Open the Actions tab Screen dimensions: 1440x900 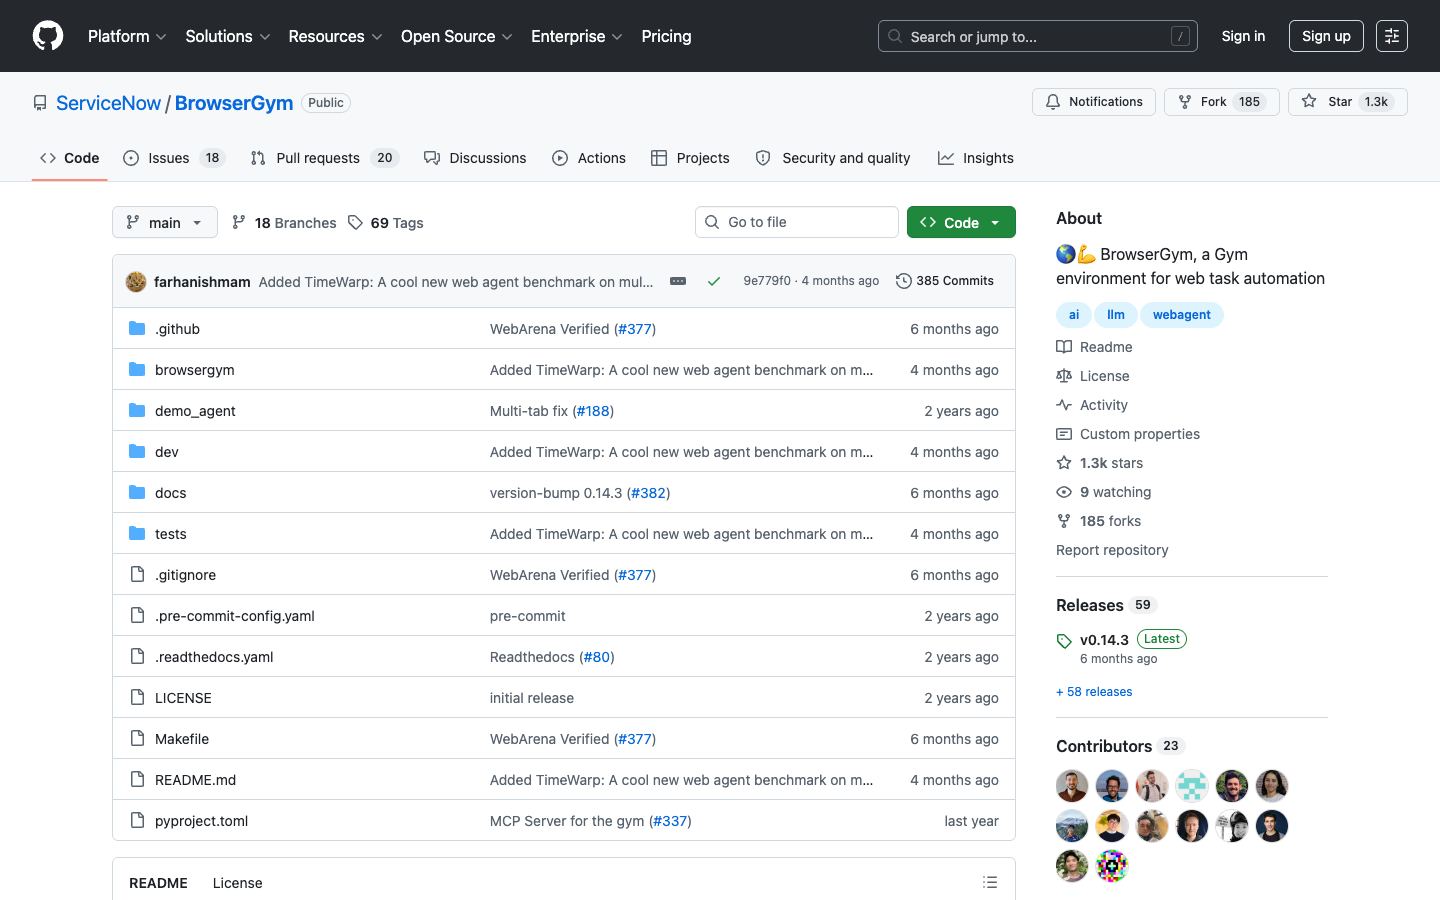click(589, 158)
